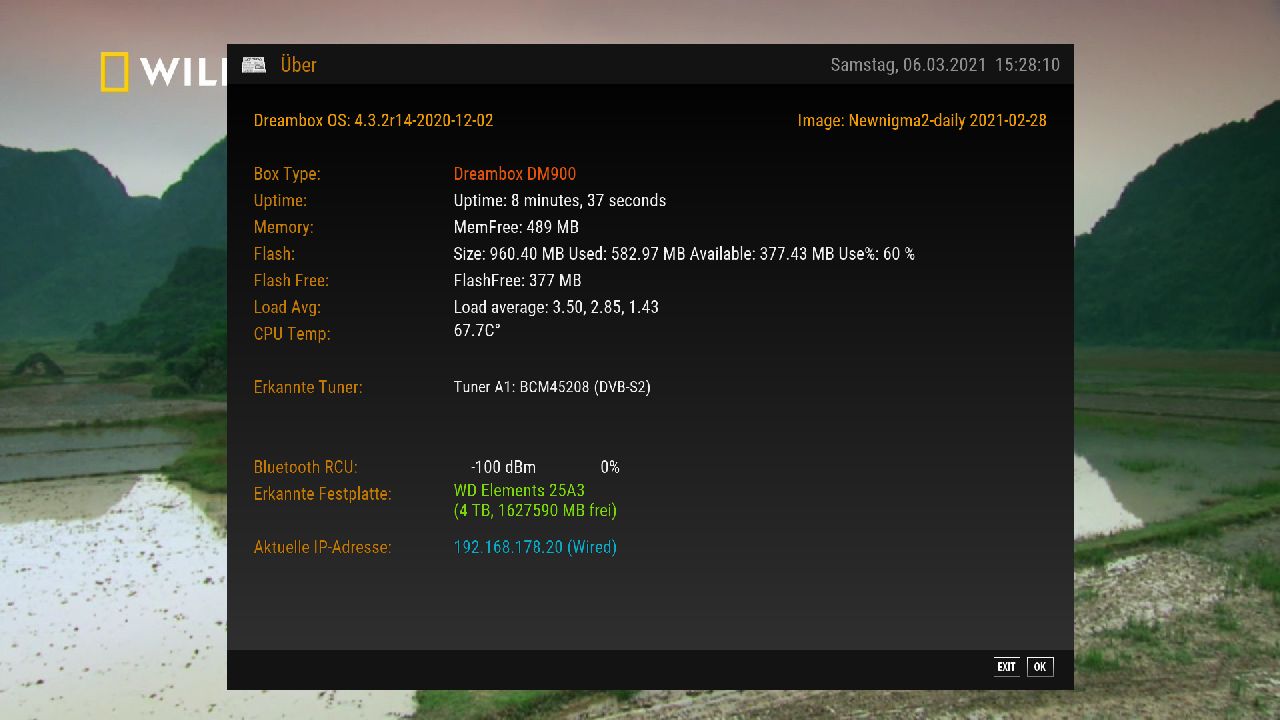The height and width of the screenshot is (720, 1280).
Task: Click the Bluetooth RCU -100 dBm value
Action: coord(503,468)
